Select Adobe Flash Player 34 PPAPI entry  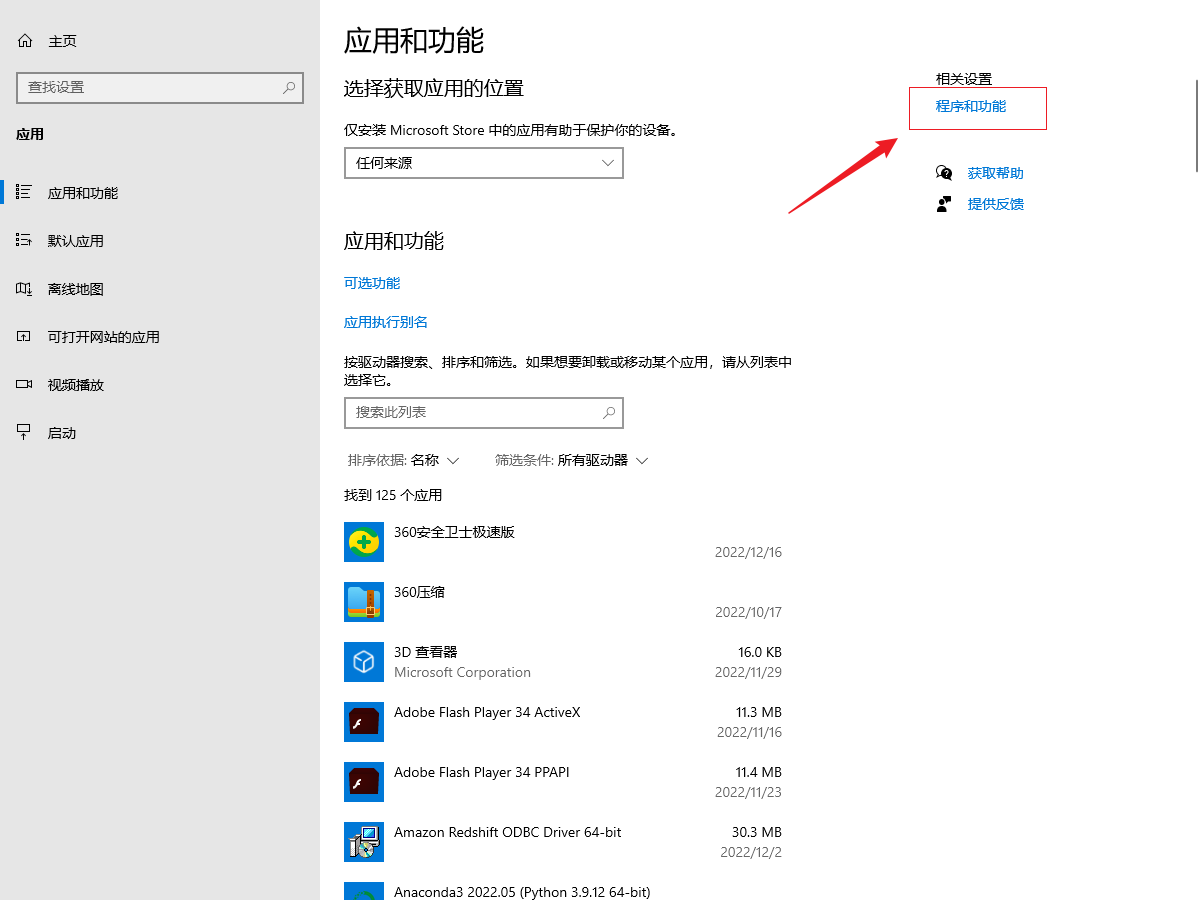click(x=482, y=772)
